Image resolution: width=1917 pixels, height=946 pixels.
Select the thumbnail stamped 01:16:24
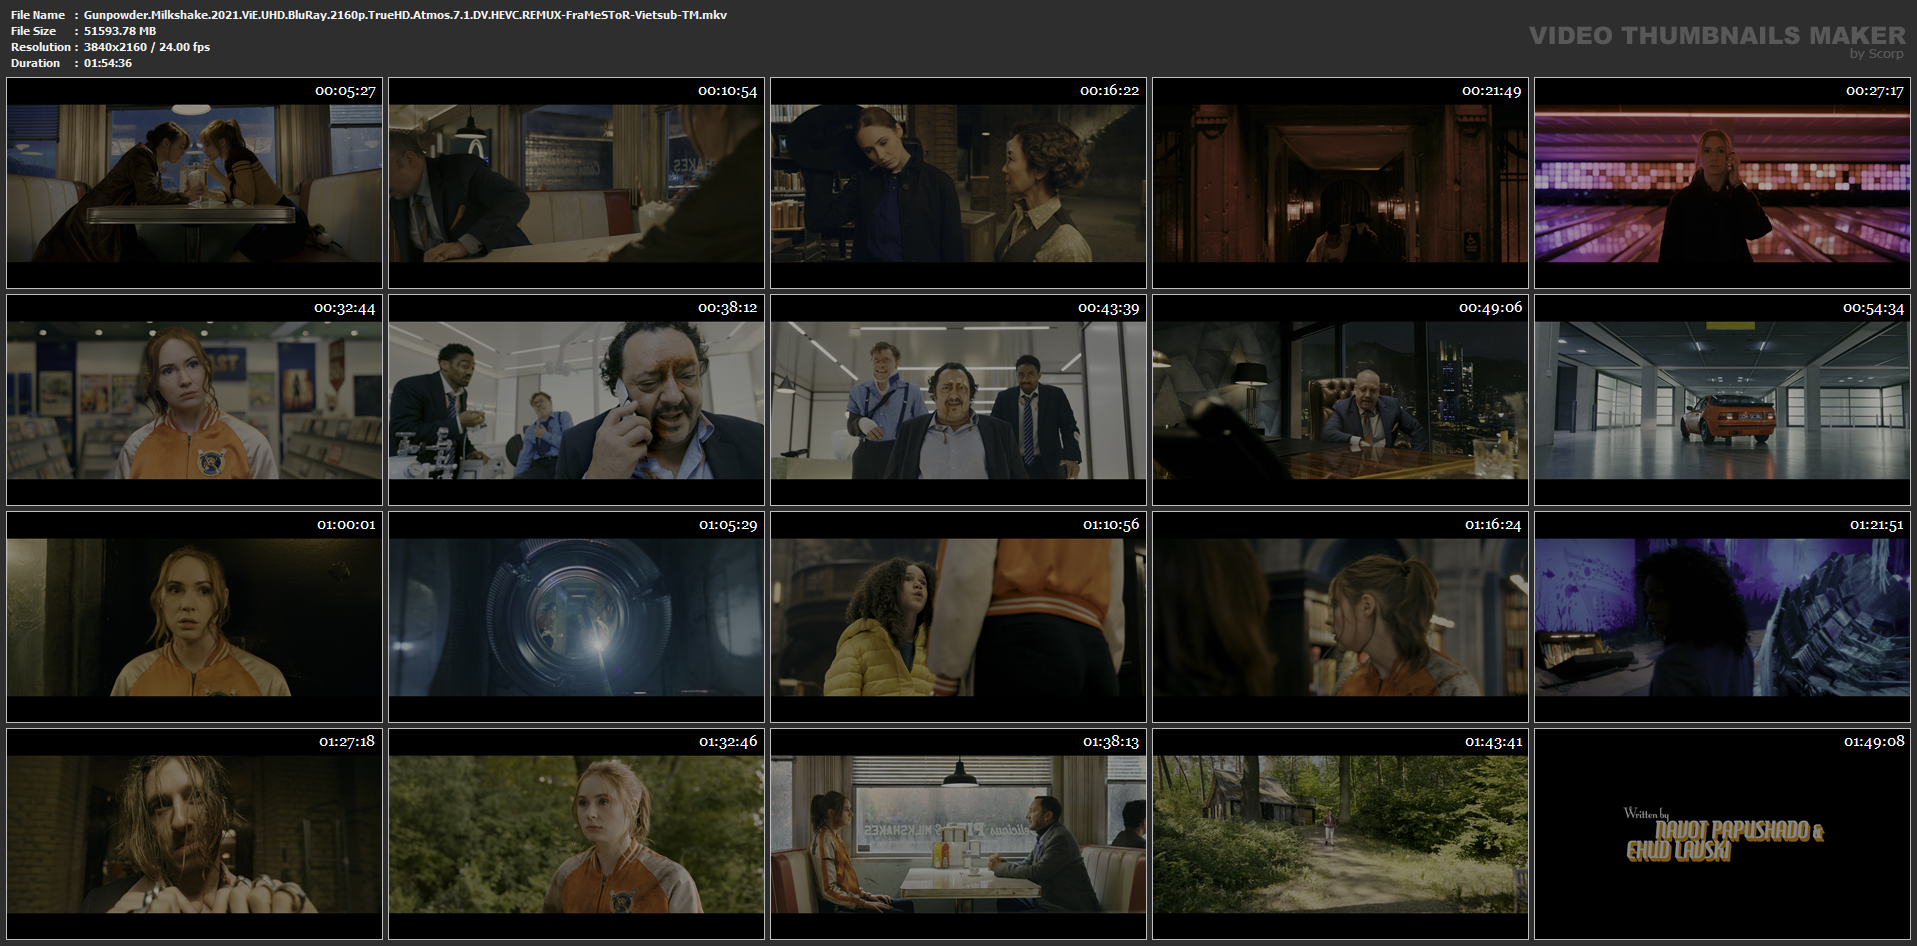point(1340,617)
